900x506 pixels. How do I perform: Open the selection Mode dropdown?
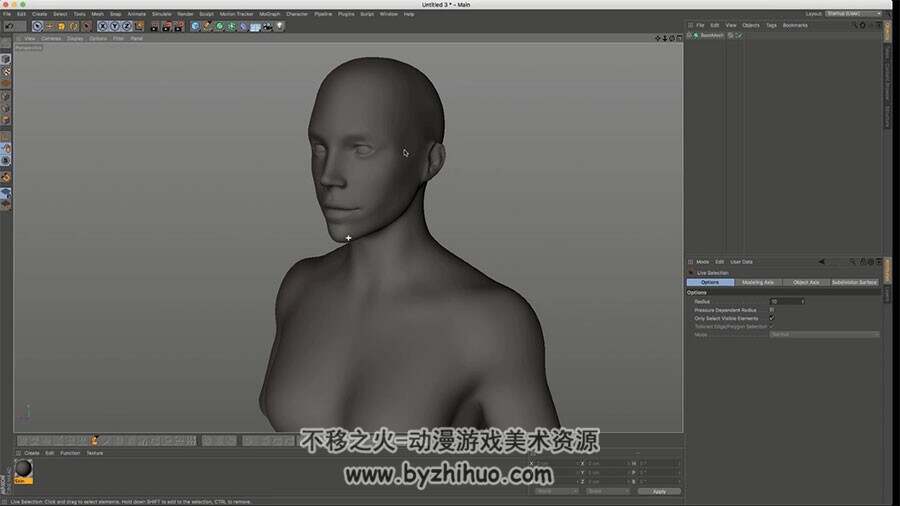pyautogui.click(x=824, y=334)
